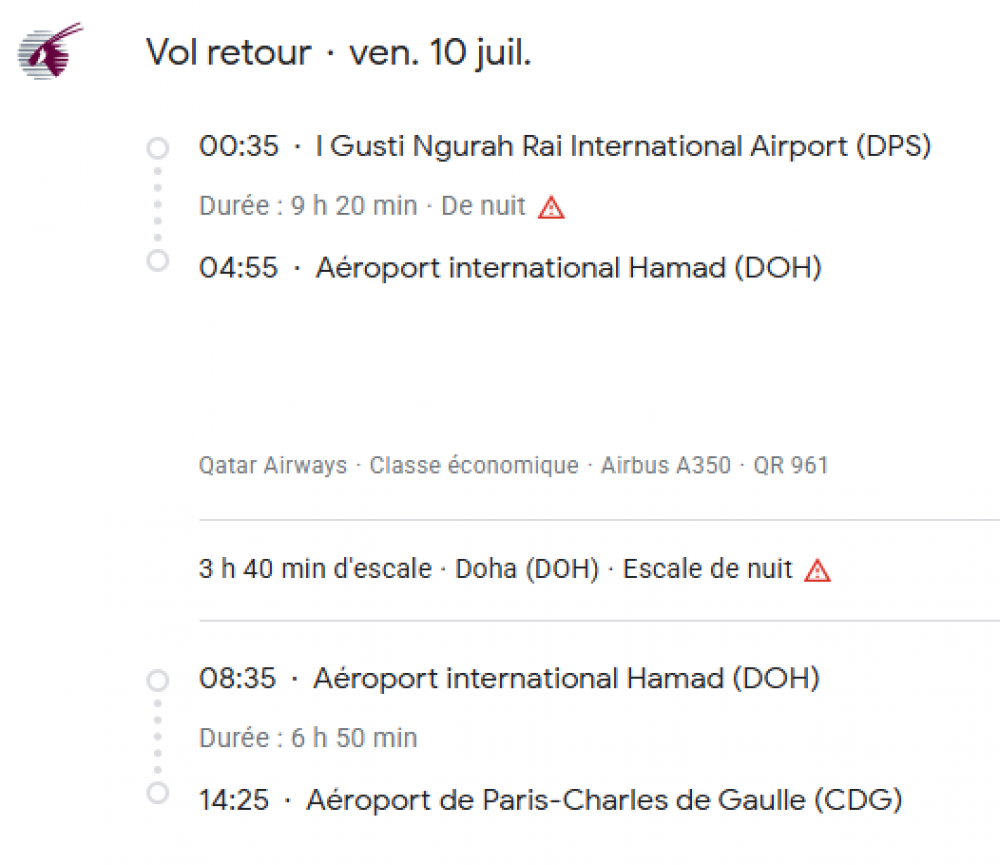Click the "Durée : 9 h 20 min" text
The height and width of the screenshot is (865, 1000).
(308, 207)
